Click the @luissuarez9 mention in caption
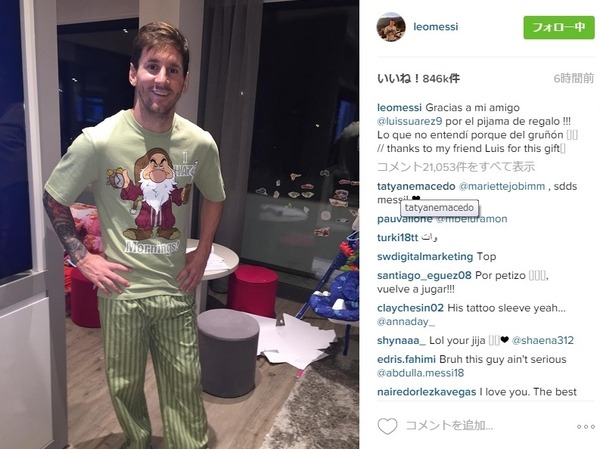The image size is (600, 449). tap(409, 121)
